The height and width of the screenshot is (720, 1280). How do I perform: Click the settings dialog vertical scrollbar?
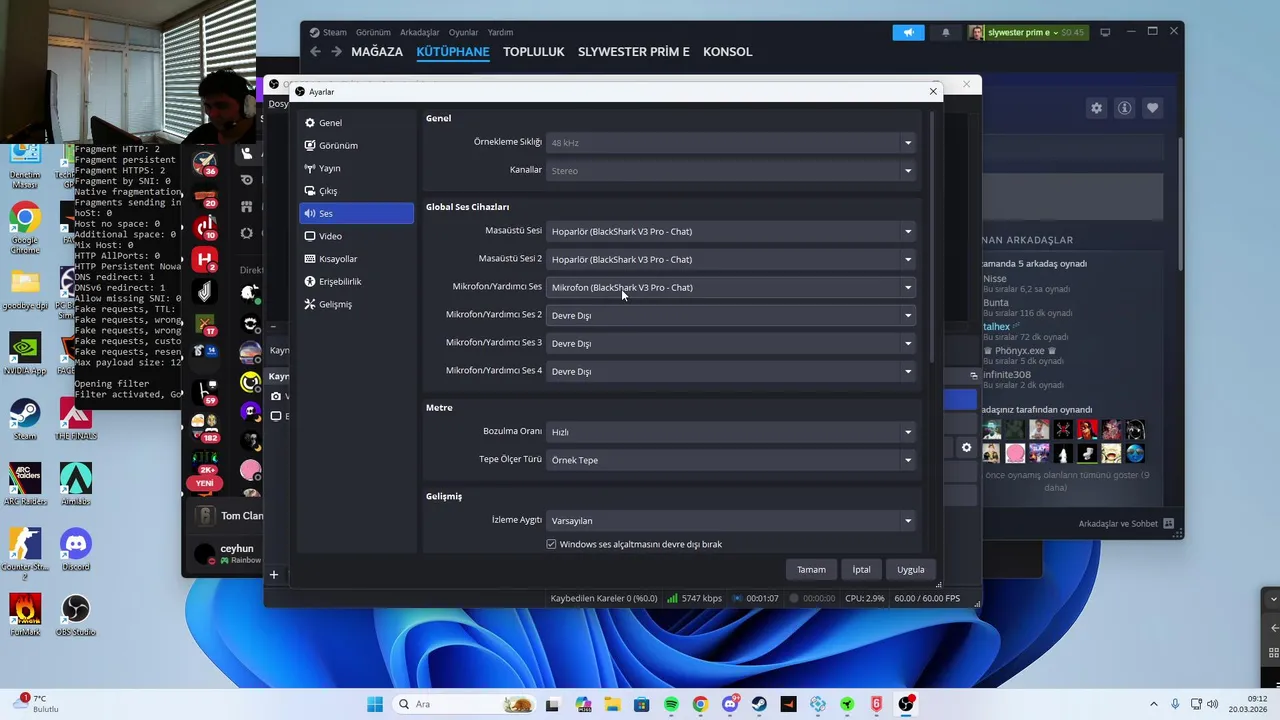click(x=933, y=238)
